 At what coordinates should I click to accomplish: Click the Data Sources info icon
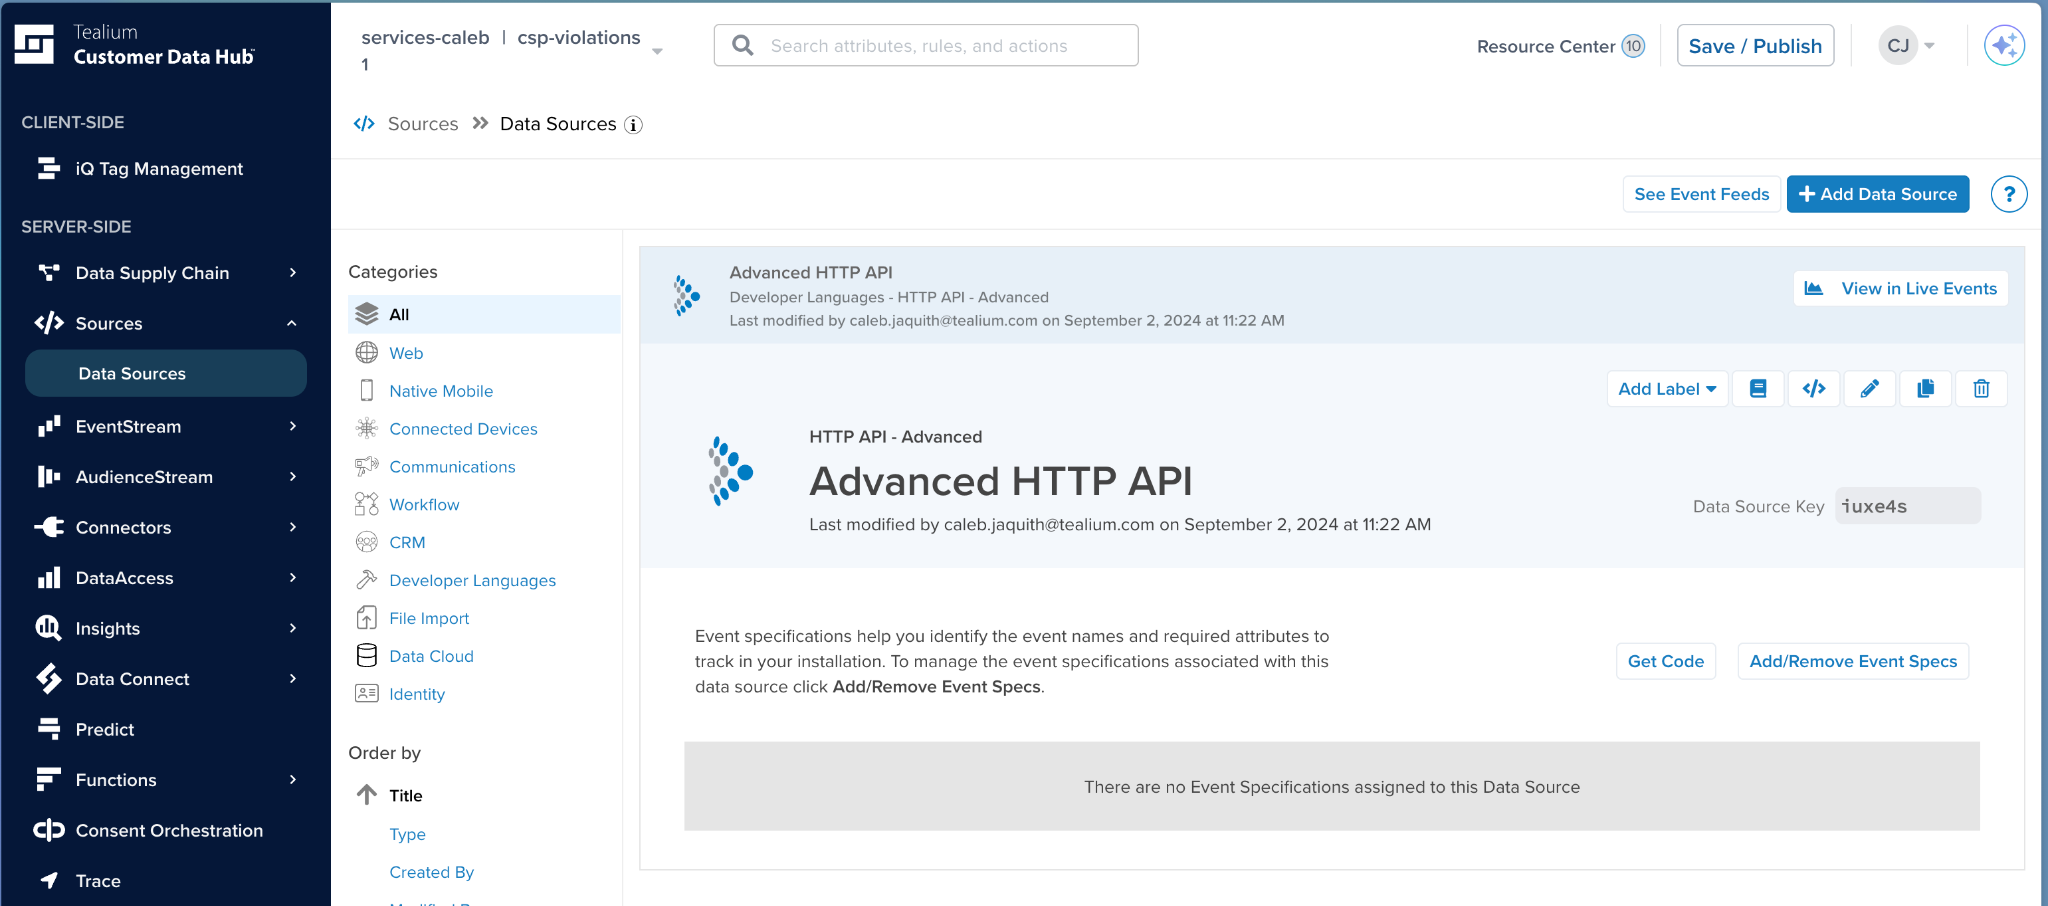click(633, 125)
